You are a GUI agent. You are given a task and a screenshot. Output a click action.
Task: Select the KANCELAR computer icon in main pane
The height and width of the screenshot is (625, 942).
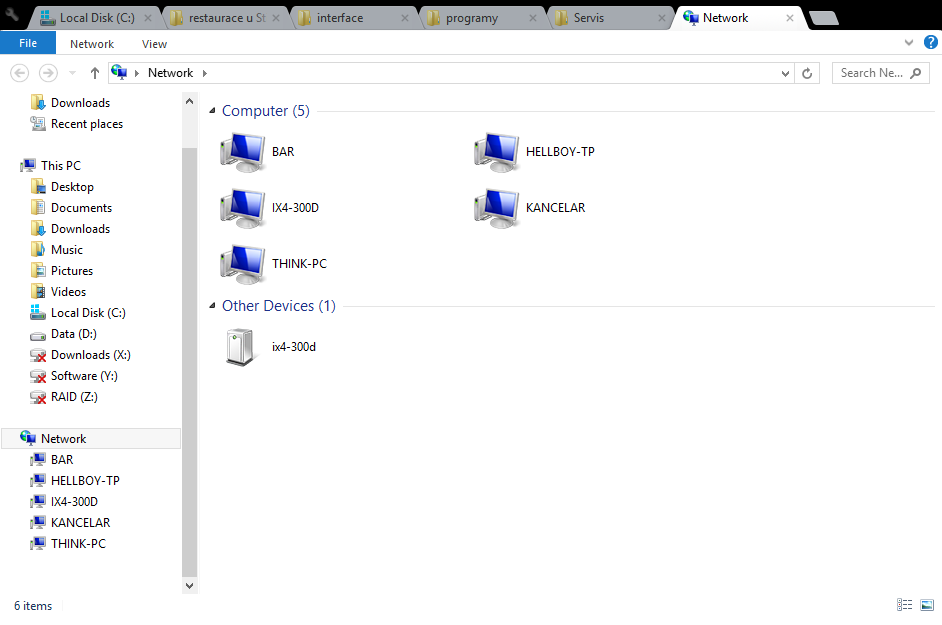coord(494,208)
